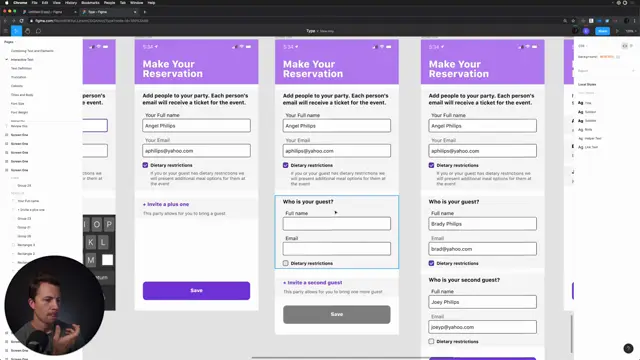Viewport: 640px width, 360px height.
Task: Click the + Invite a plus one link on canvas
Action: pos(166,204)
